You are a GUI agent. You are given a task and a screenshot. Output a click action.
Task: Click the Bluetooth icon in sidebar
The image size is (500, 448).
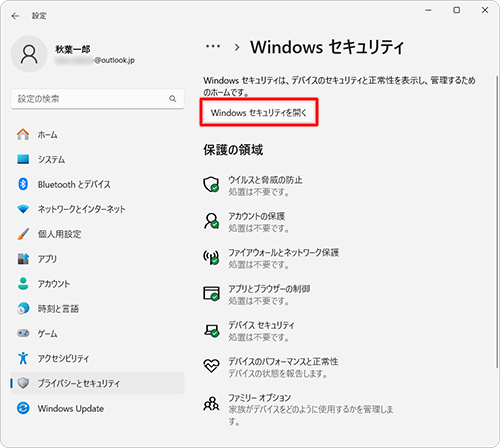(x=23, y=184)
